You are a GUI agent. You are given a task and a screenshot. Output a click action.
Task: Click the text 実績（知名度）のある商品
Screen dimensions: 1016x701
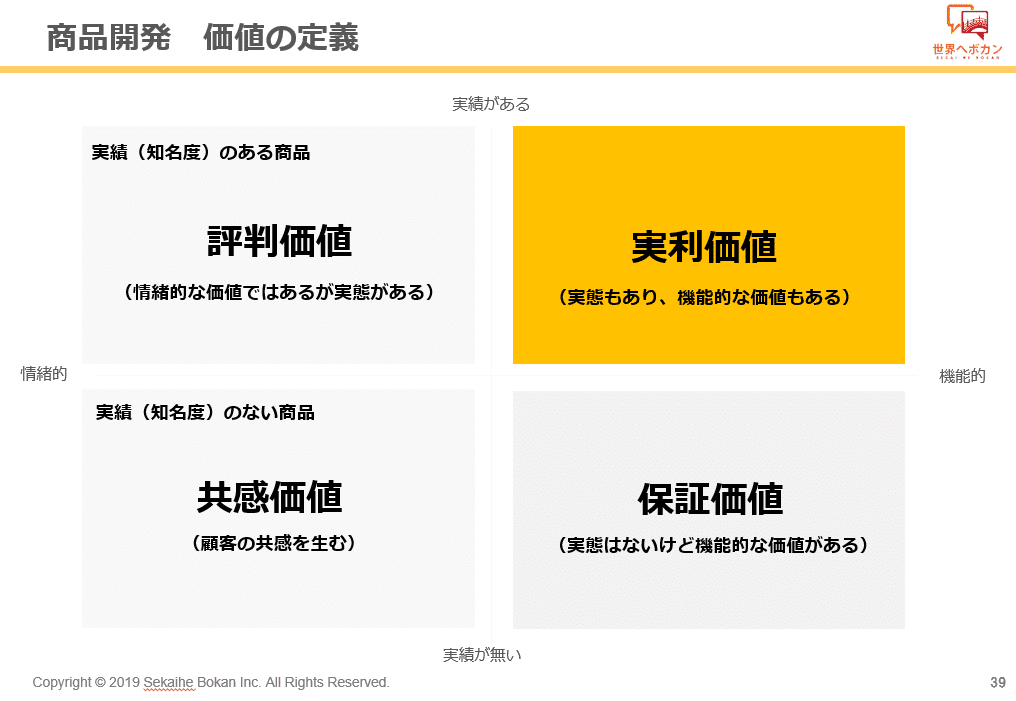pos(201,153)
